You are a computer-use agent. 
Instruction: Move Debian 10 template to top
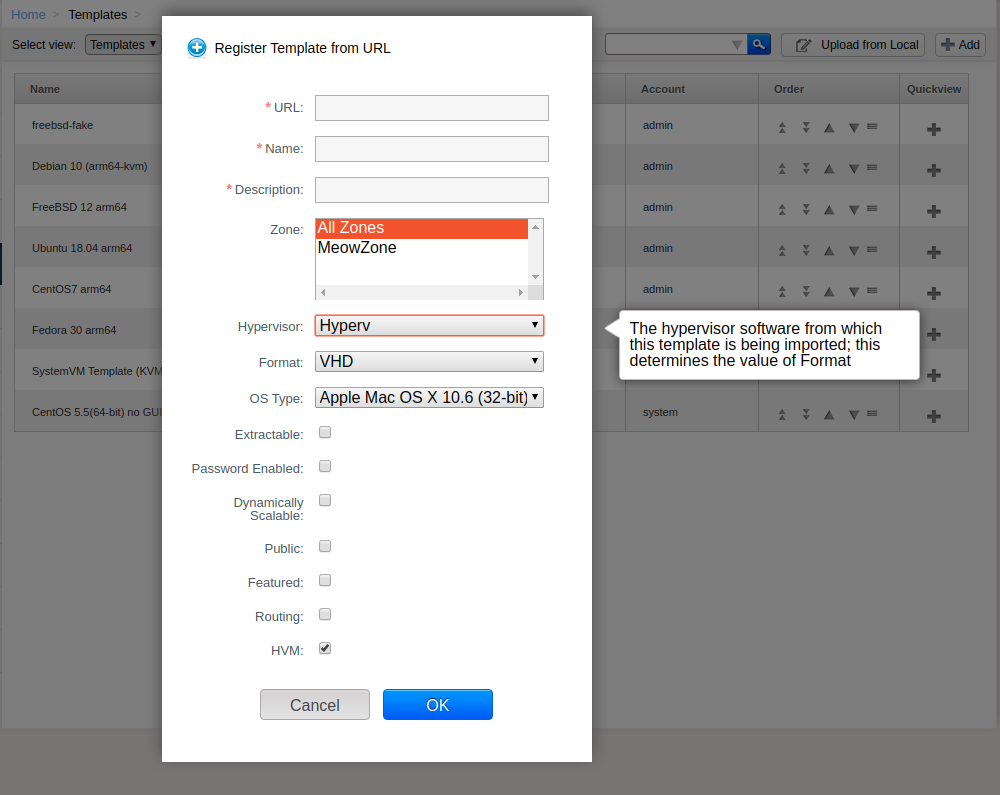click(x=782, y=168)
